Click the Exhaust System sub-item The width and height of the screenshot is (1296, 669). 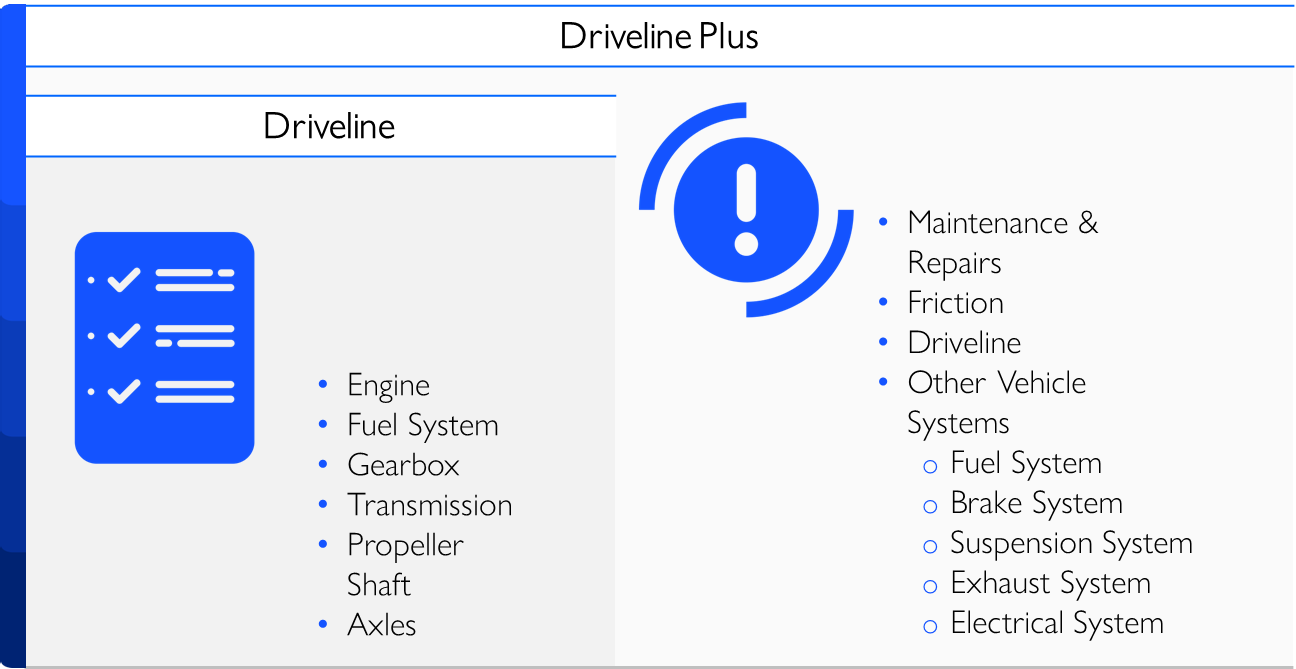1050,583
